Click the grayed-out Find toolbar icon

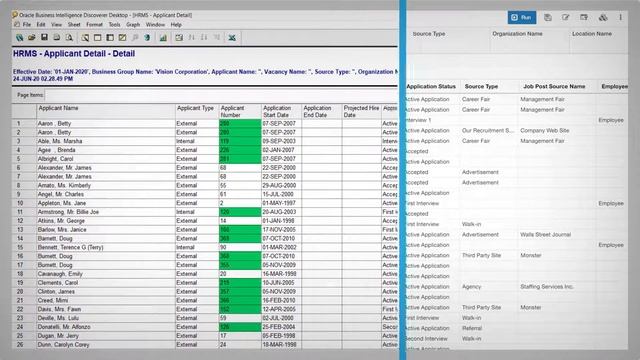(x=135, y=38)
